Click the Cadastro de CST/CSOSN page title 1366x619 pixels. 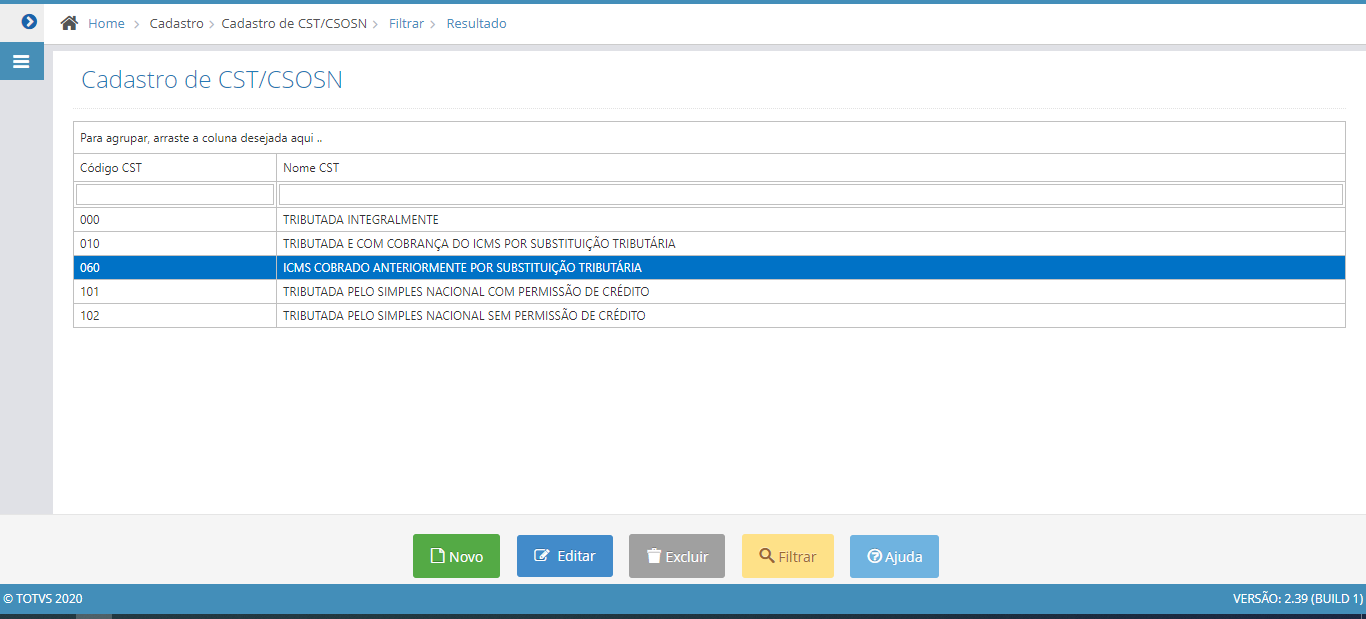[212, 80]
